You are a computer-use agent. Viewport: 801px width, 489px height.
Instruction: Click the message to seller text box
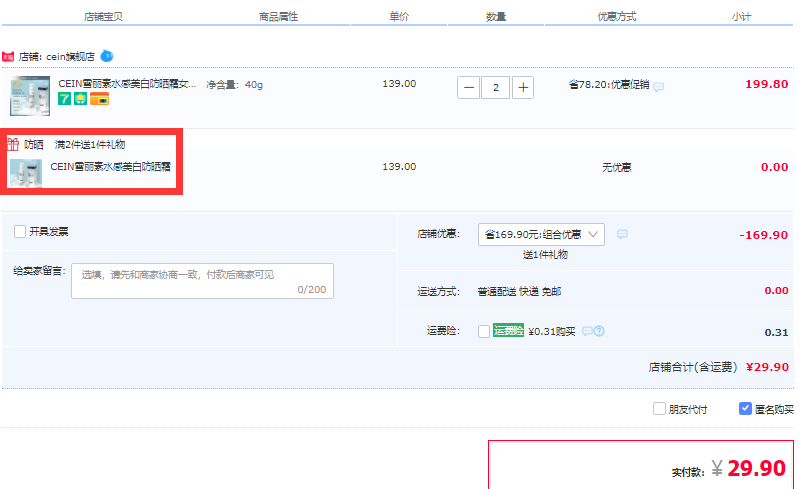click(202, 281)
